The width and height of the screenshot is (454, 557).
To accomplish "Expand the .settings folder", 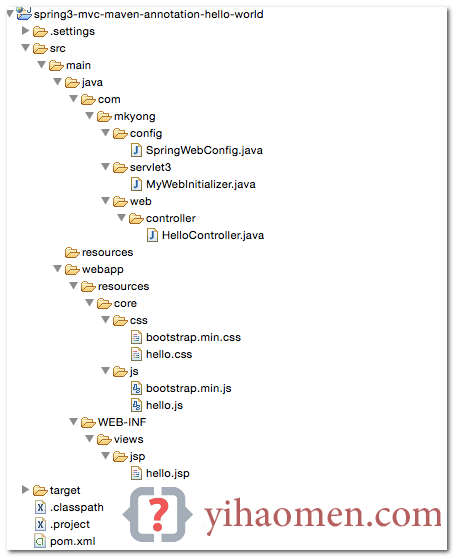I will 25,31.
